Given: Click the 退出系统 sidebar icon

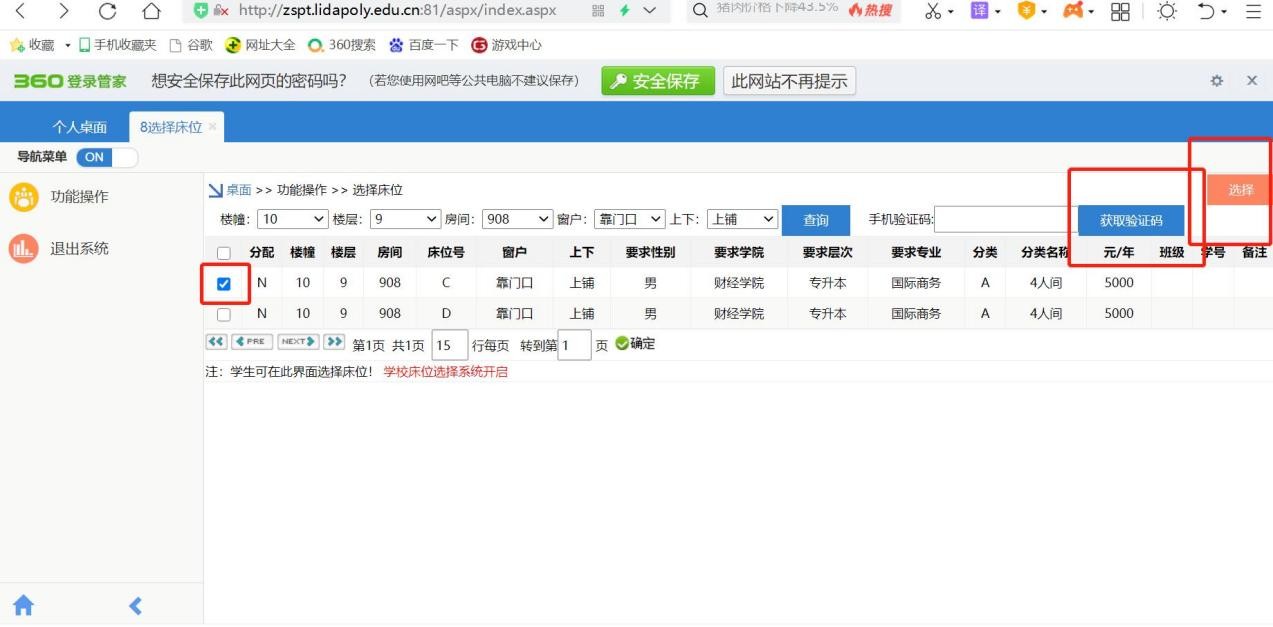Looking at the screenshot, I should [x=23, y=249].
